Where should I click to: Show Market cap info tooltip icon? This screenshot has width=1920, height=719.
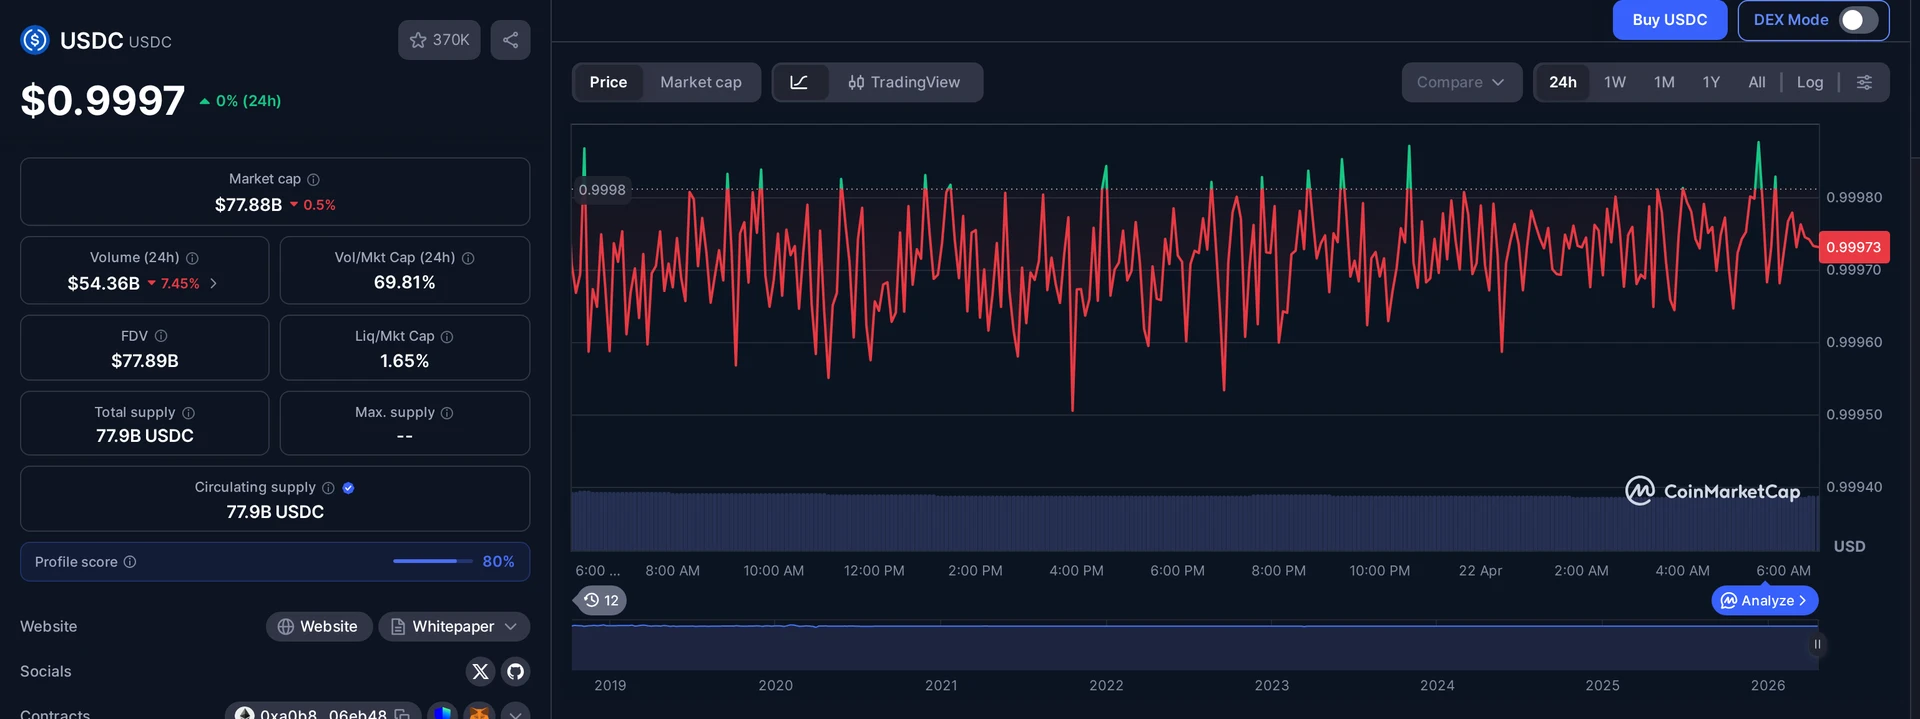coord(313,179)
